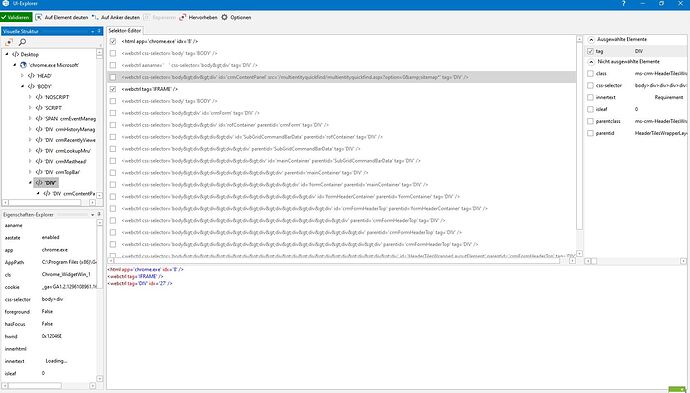Image resolution: width=690 pixels, height=393 pixels.
Task: Enable the css-selector attribute checkbox
Action: click(x=591, y=85)
